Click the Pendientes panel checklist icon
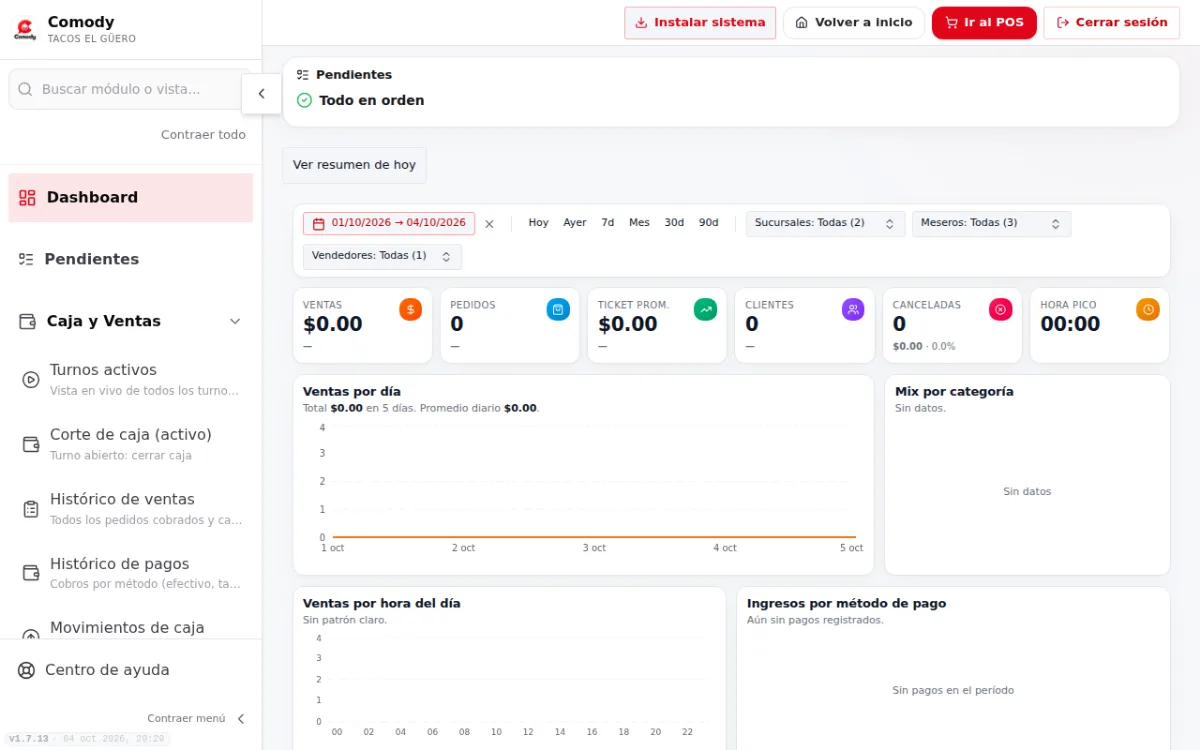The width and height of the screenshot is (1200, 750). [x=303, y=75]
